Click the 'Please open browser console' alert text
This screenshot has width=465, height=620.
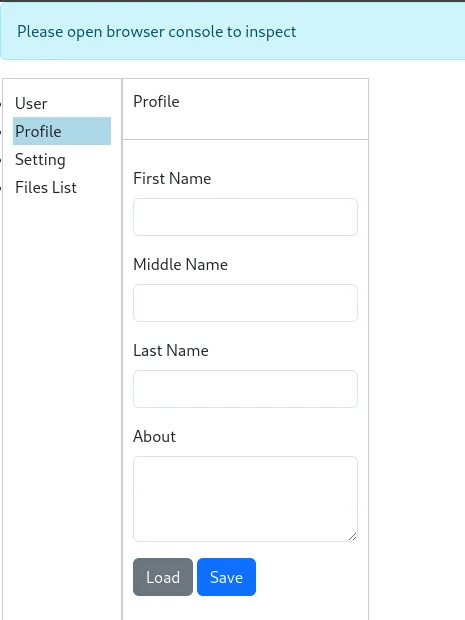click(157, 32)
